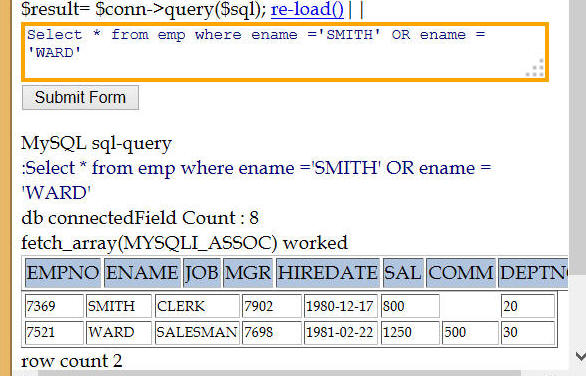Open the re-load() link
586x376 pixels.
[x=307, y=9]
